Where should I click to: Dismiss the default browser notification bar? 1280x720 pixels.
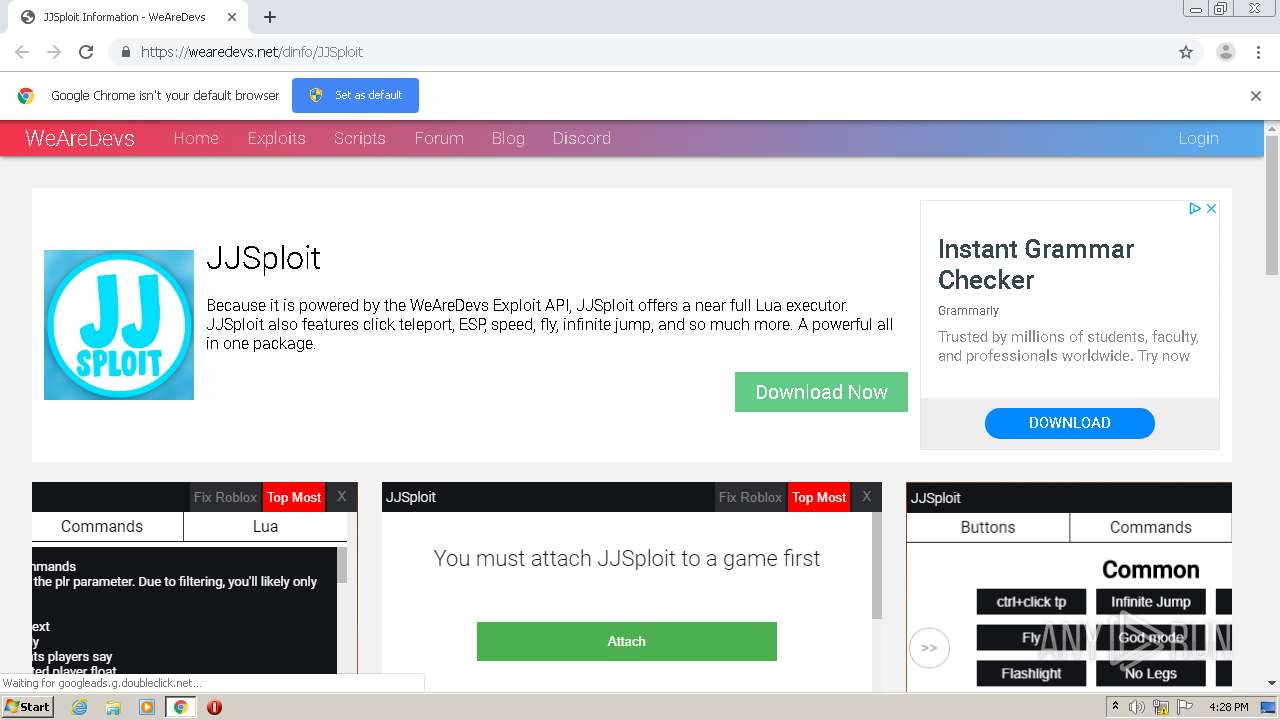[1256, 96]
